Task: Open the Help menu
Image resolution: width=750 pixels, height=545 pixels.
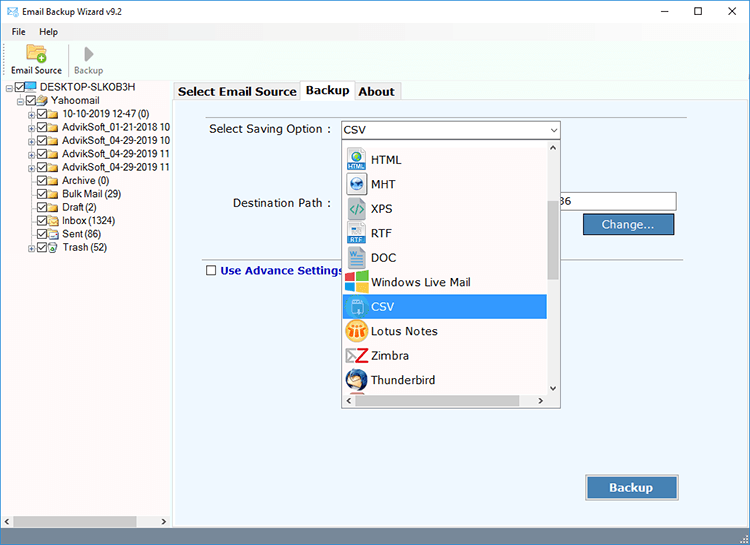Action: (48, 32)
